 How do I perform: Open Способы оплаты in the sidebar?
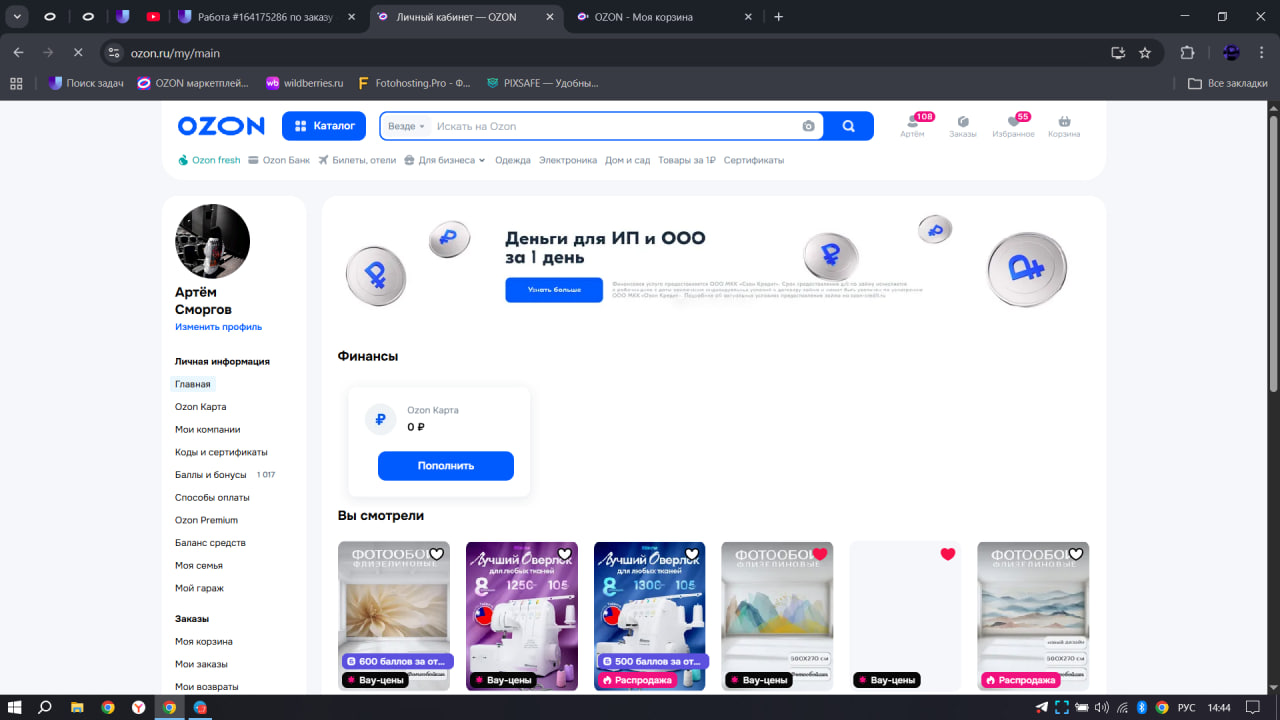212,498
